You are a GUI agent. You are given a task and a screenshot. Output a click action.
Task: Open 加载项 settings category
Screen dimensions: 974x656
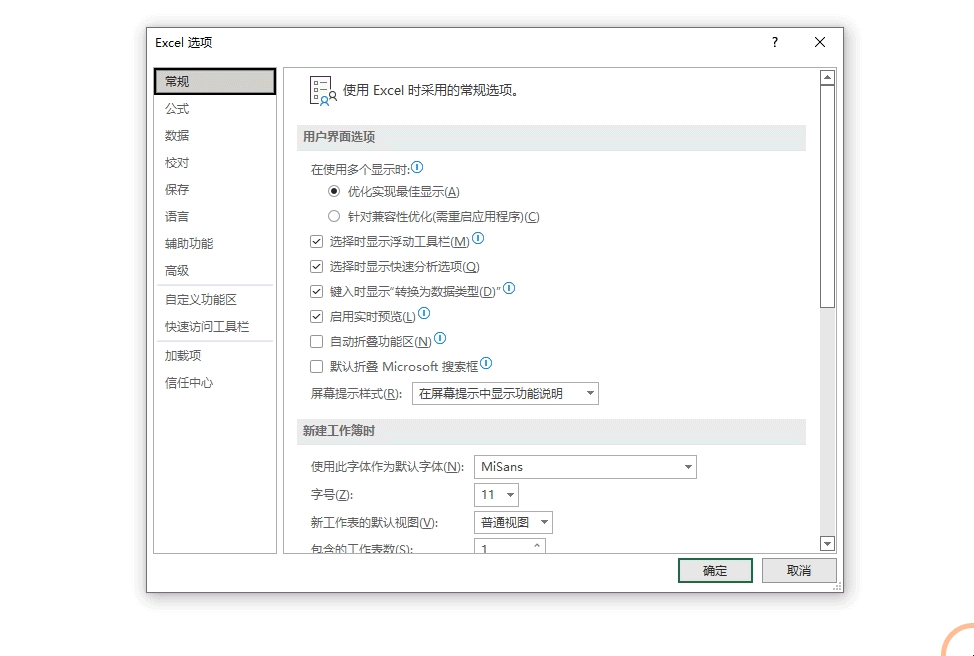click(215, 356)
